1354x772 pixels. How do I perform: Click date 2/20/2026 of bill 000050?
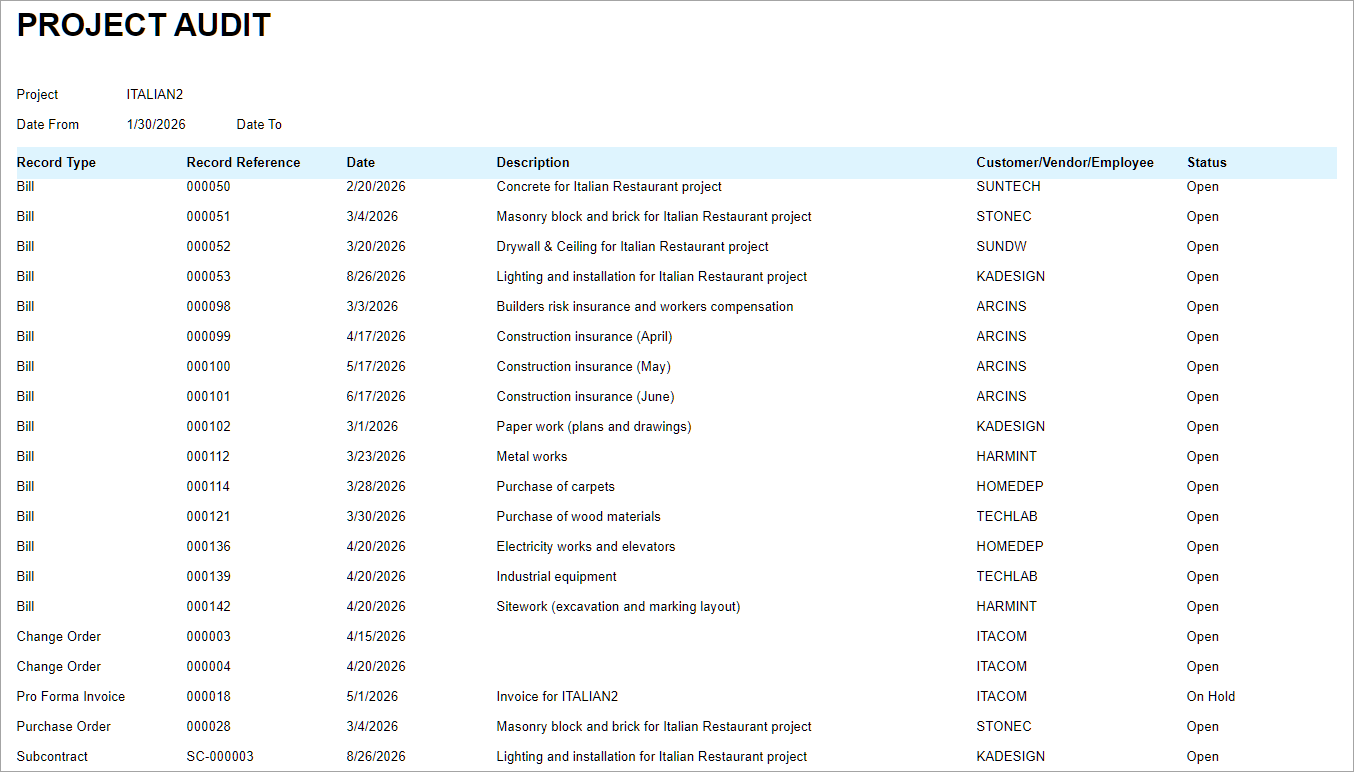[376, 186]
